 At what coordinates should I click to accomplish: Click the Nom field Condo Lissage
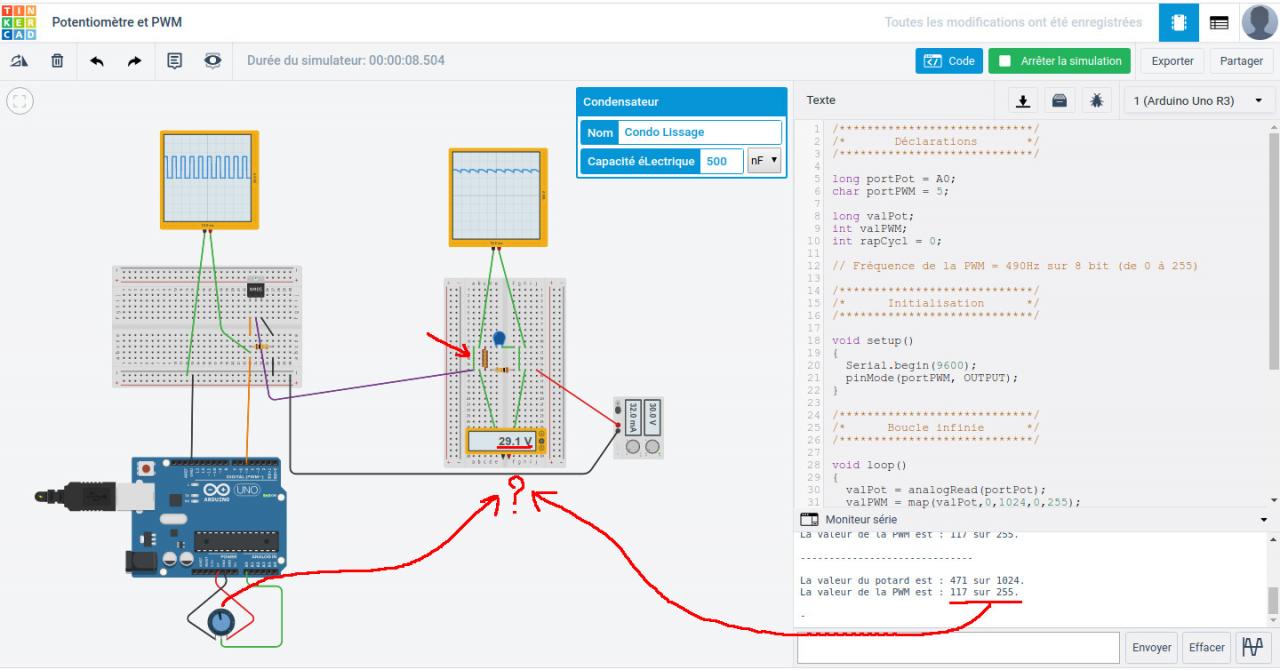tap(699, 132)
